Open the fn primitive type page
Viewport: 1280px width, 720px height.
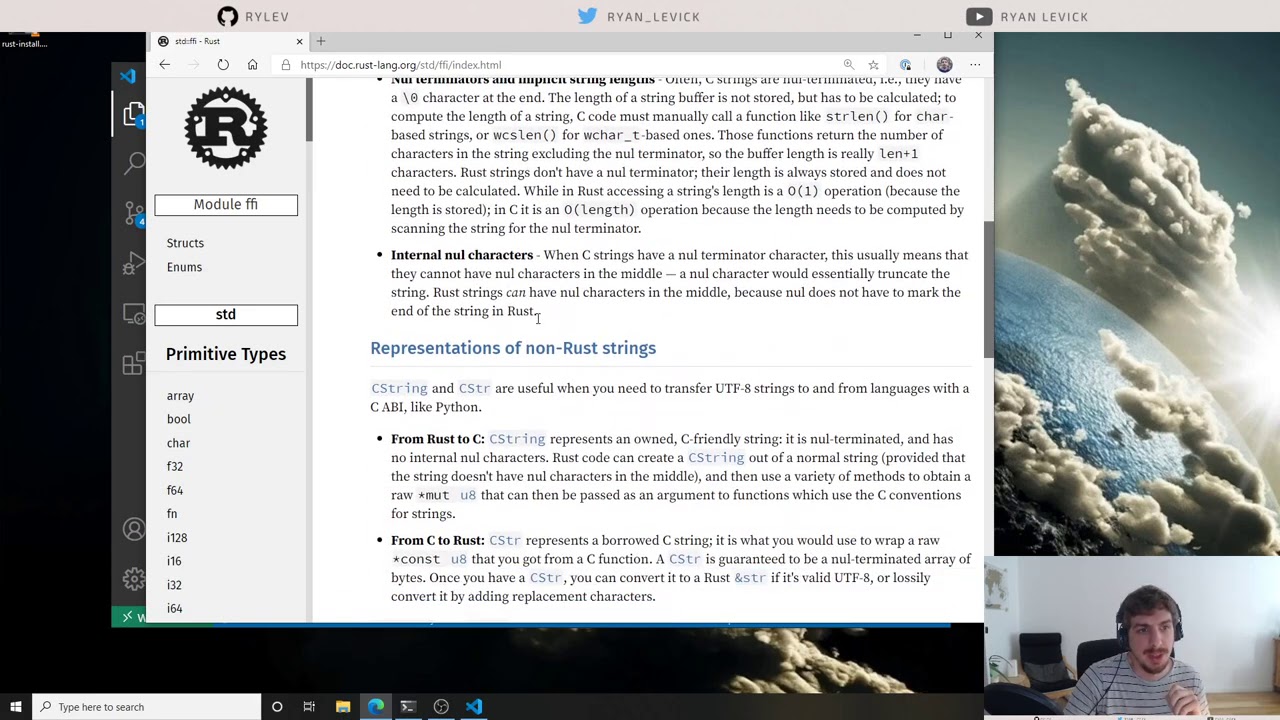[172, 514]
